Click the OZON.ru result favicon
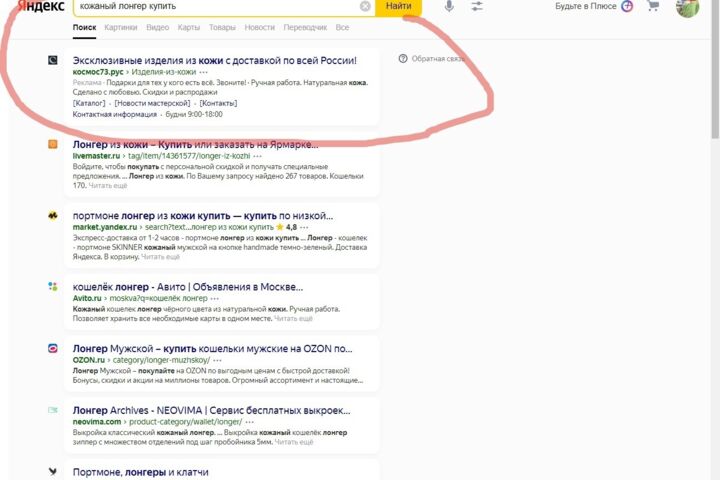The width and height of the screenshot is (720, 480). 53,348
